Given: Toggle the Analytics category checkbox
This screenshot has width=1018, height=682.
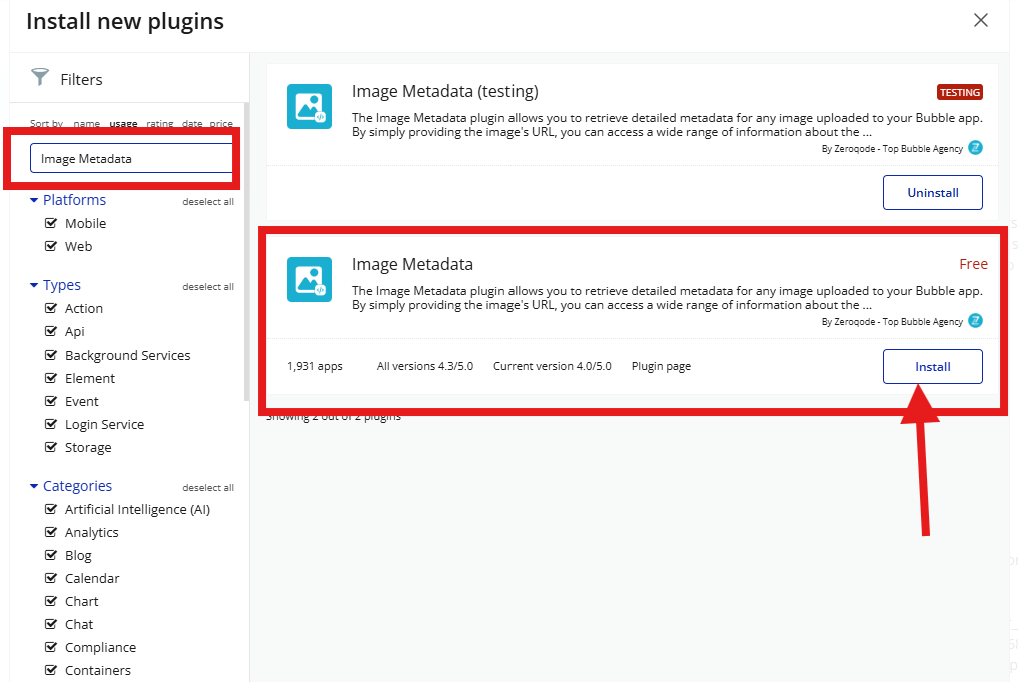Looking at the screenshot, I should [x=51, y=532].
